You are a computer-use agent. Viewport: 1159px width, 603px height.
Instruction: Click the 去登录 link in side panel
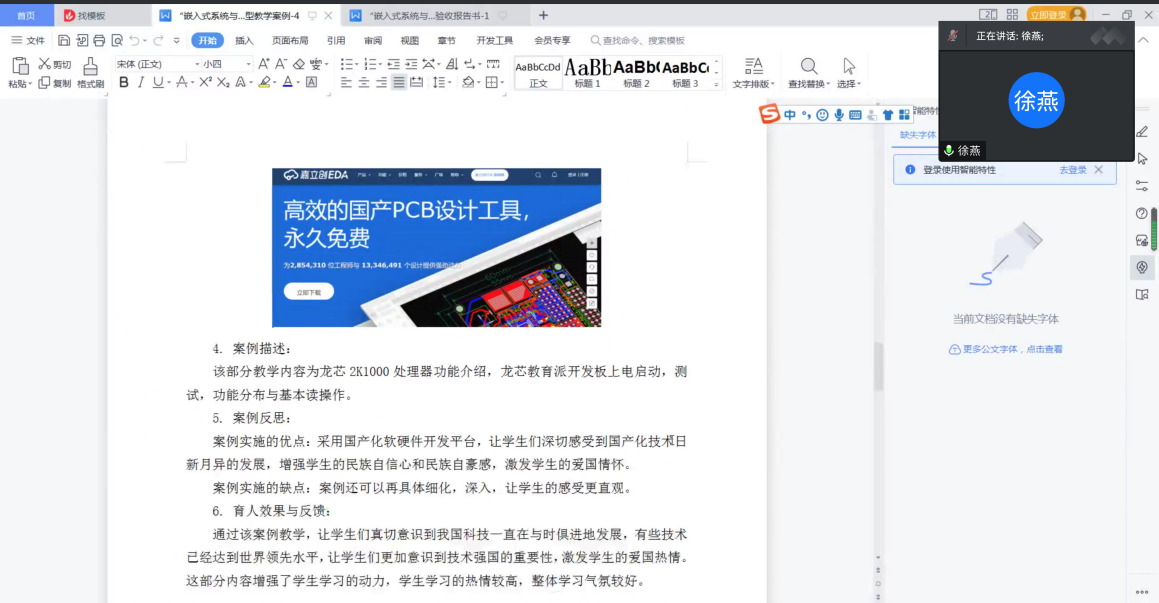[1072, 170]
